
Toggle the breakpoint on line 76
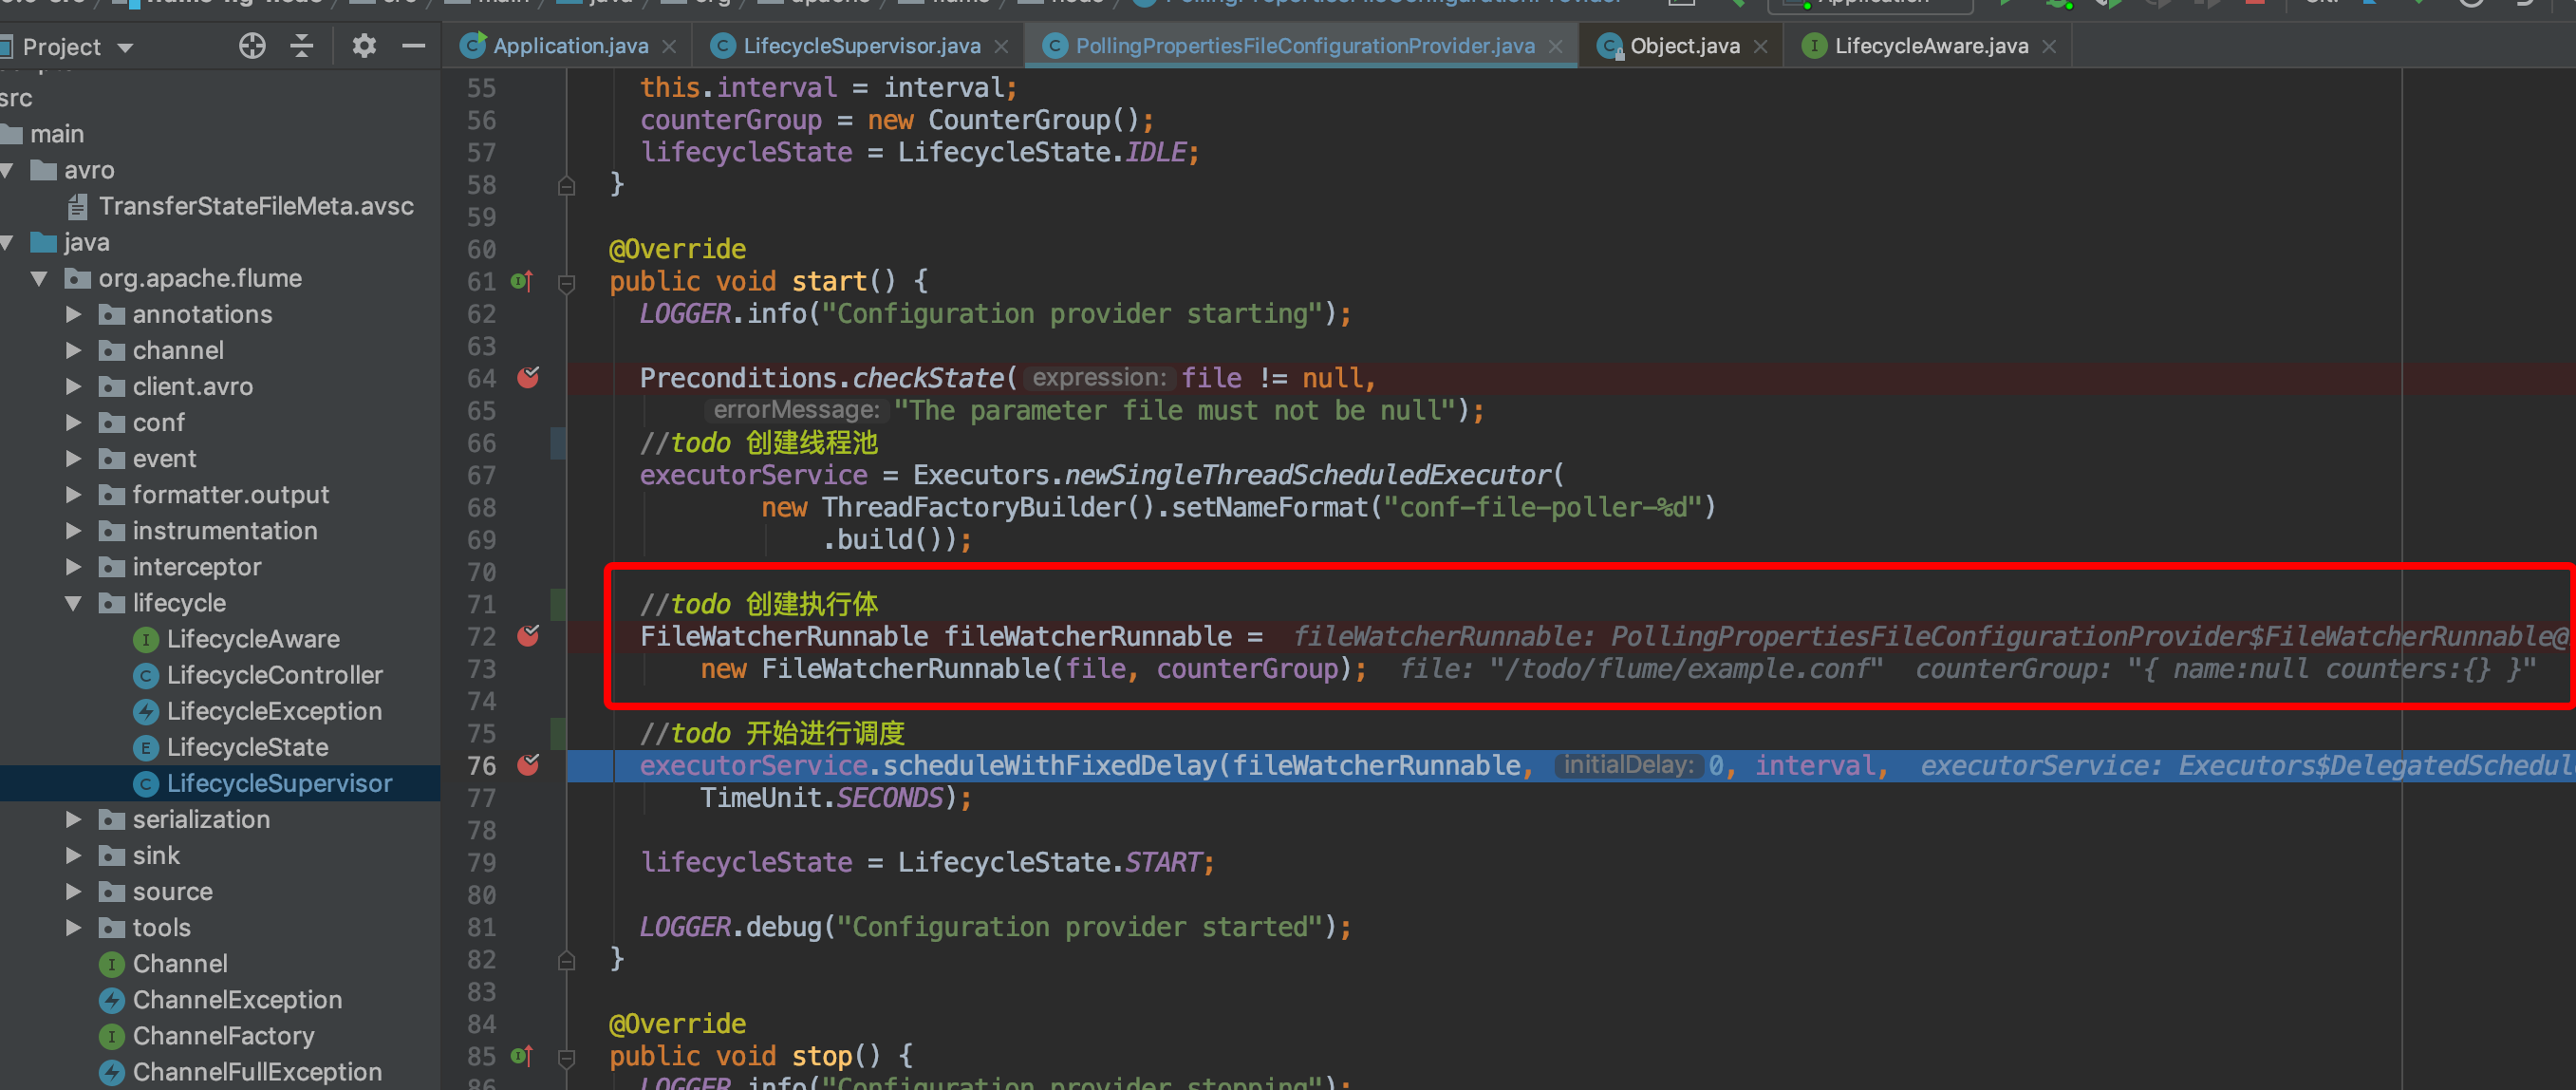tap(530, 766)
